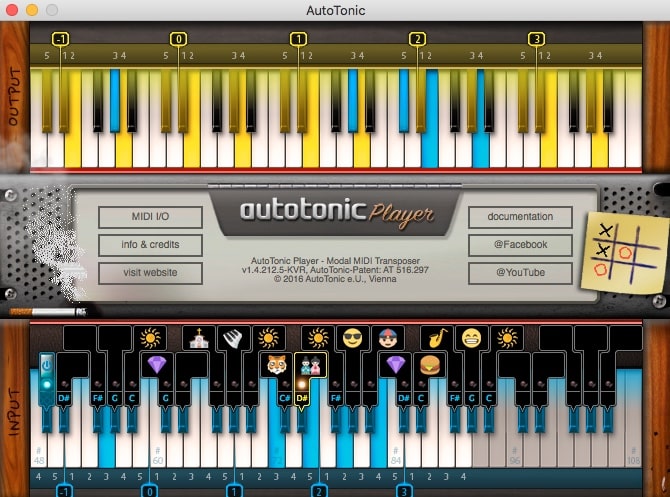Click the grinning face emoji key
The image size is (670, 497).
(x=472, y=339)
